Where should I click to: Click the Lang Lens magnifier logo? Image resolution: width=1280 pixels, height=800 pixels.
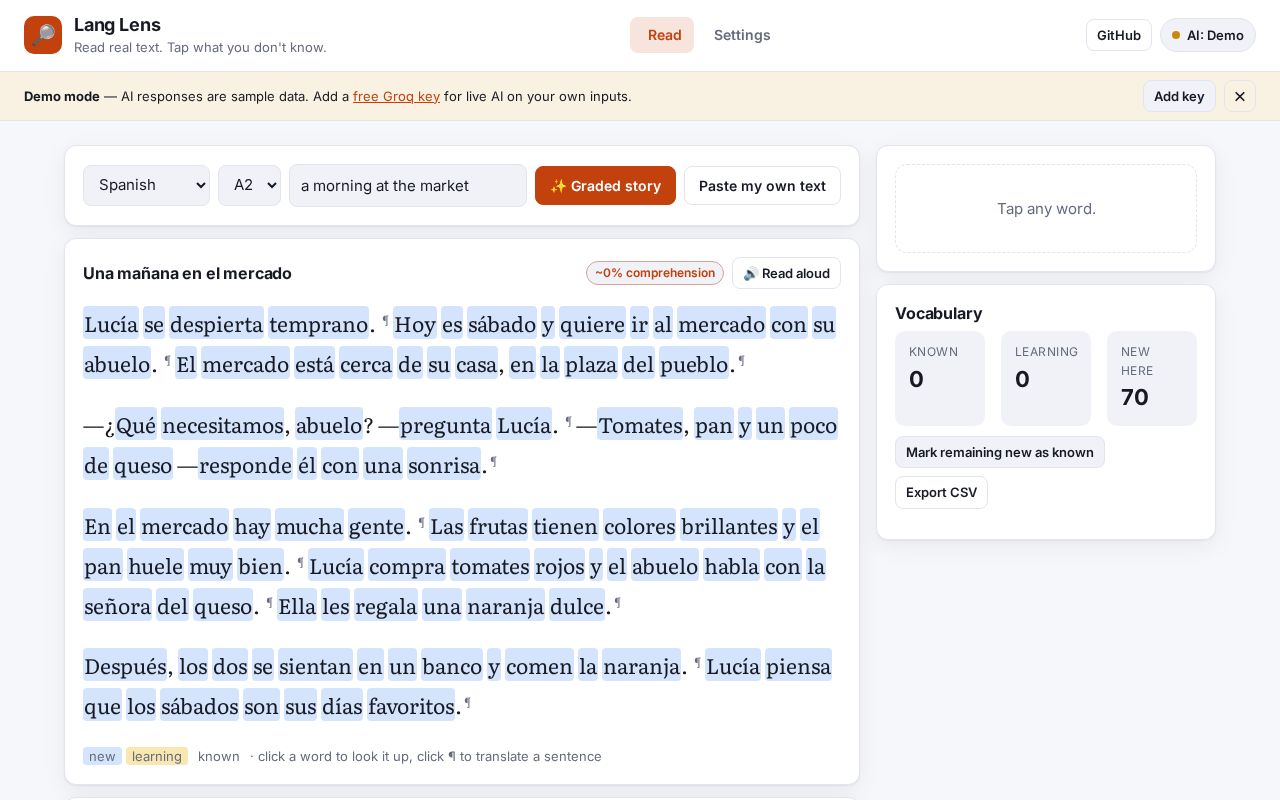click(x=43, y=35)
